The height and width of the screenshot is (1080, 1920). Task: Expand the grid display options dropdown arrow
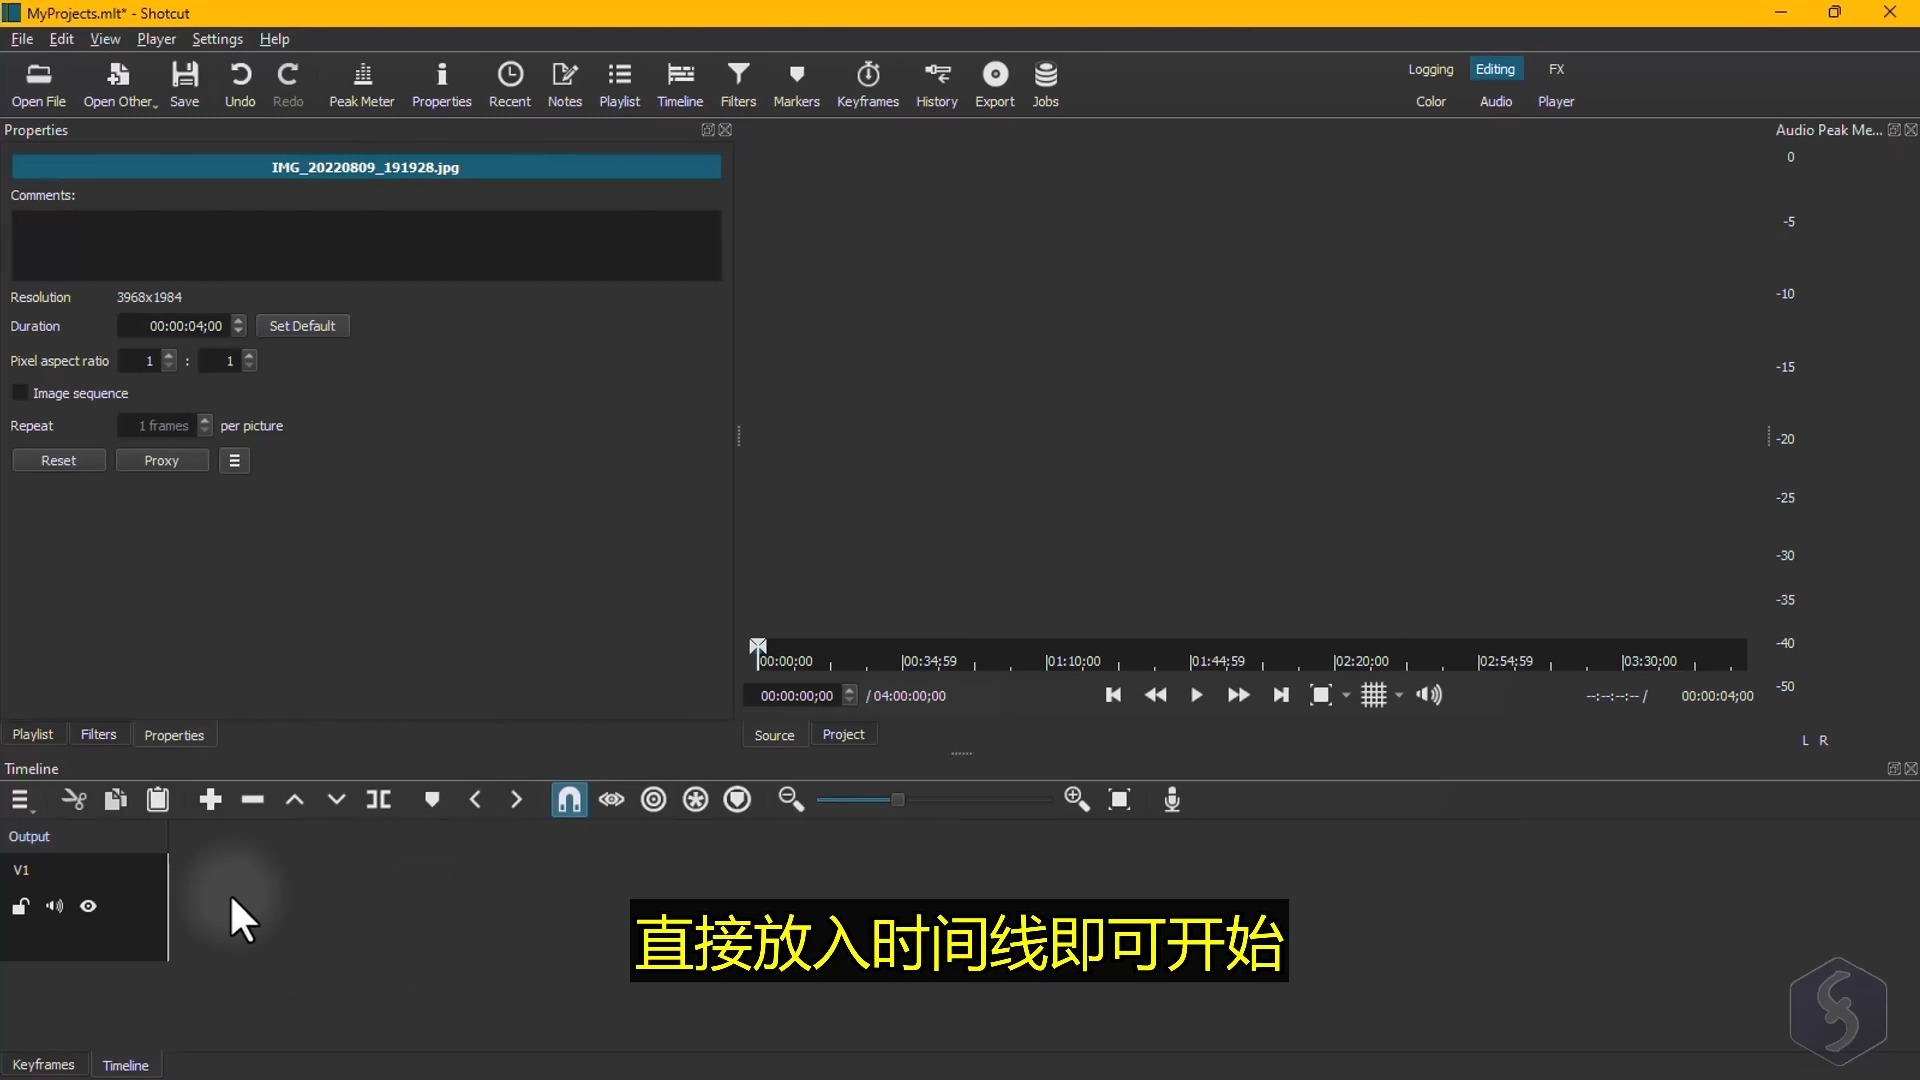coord(1399,696)
